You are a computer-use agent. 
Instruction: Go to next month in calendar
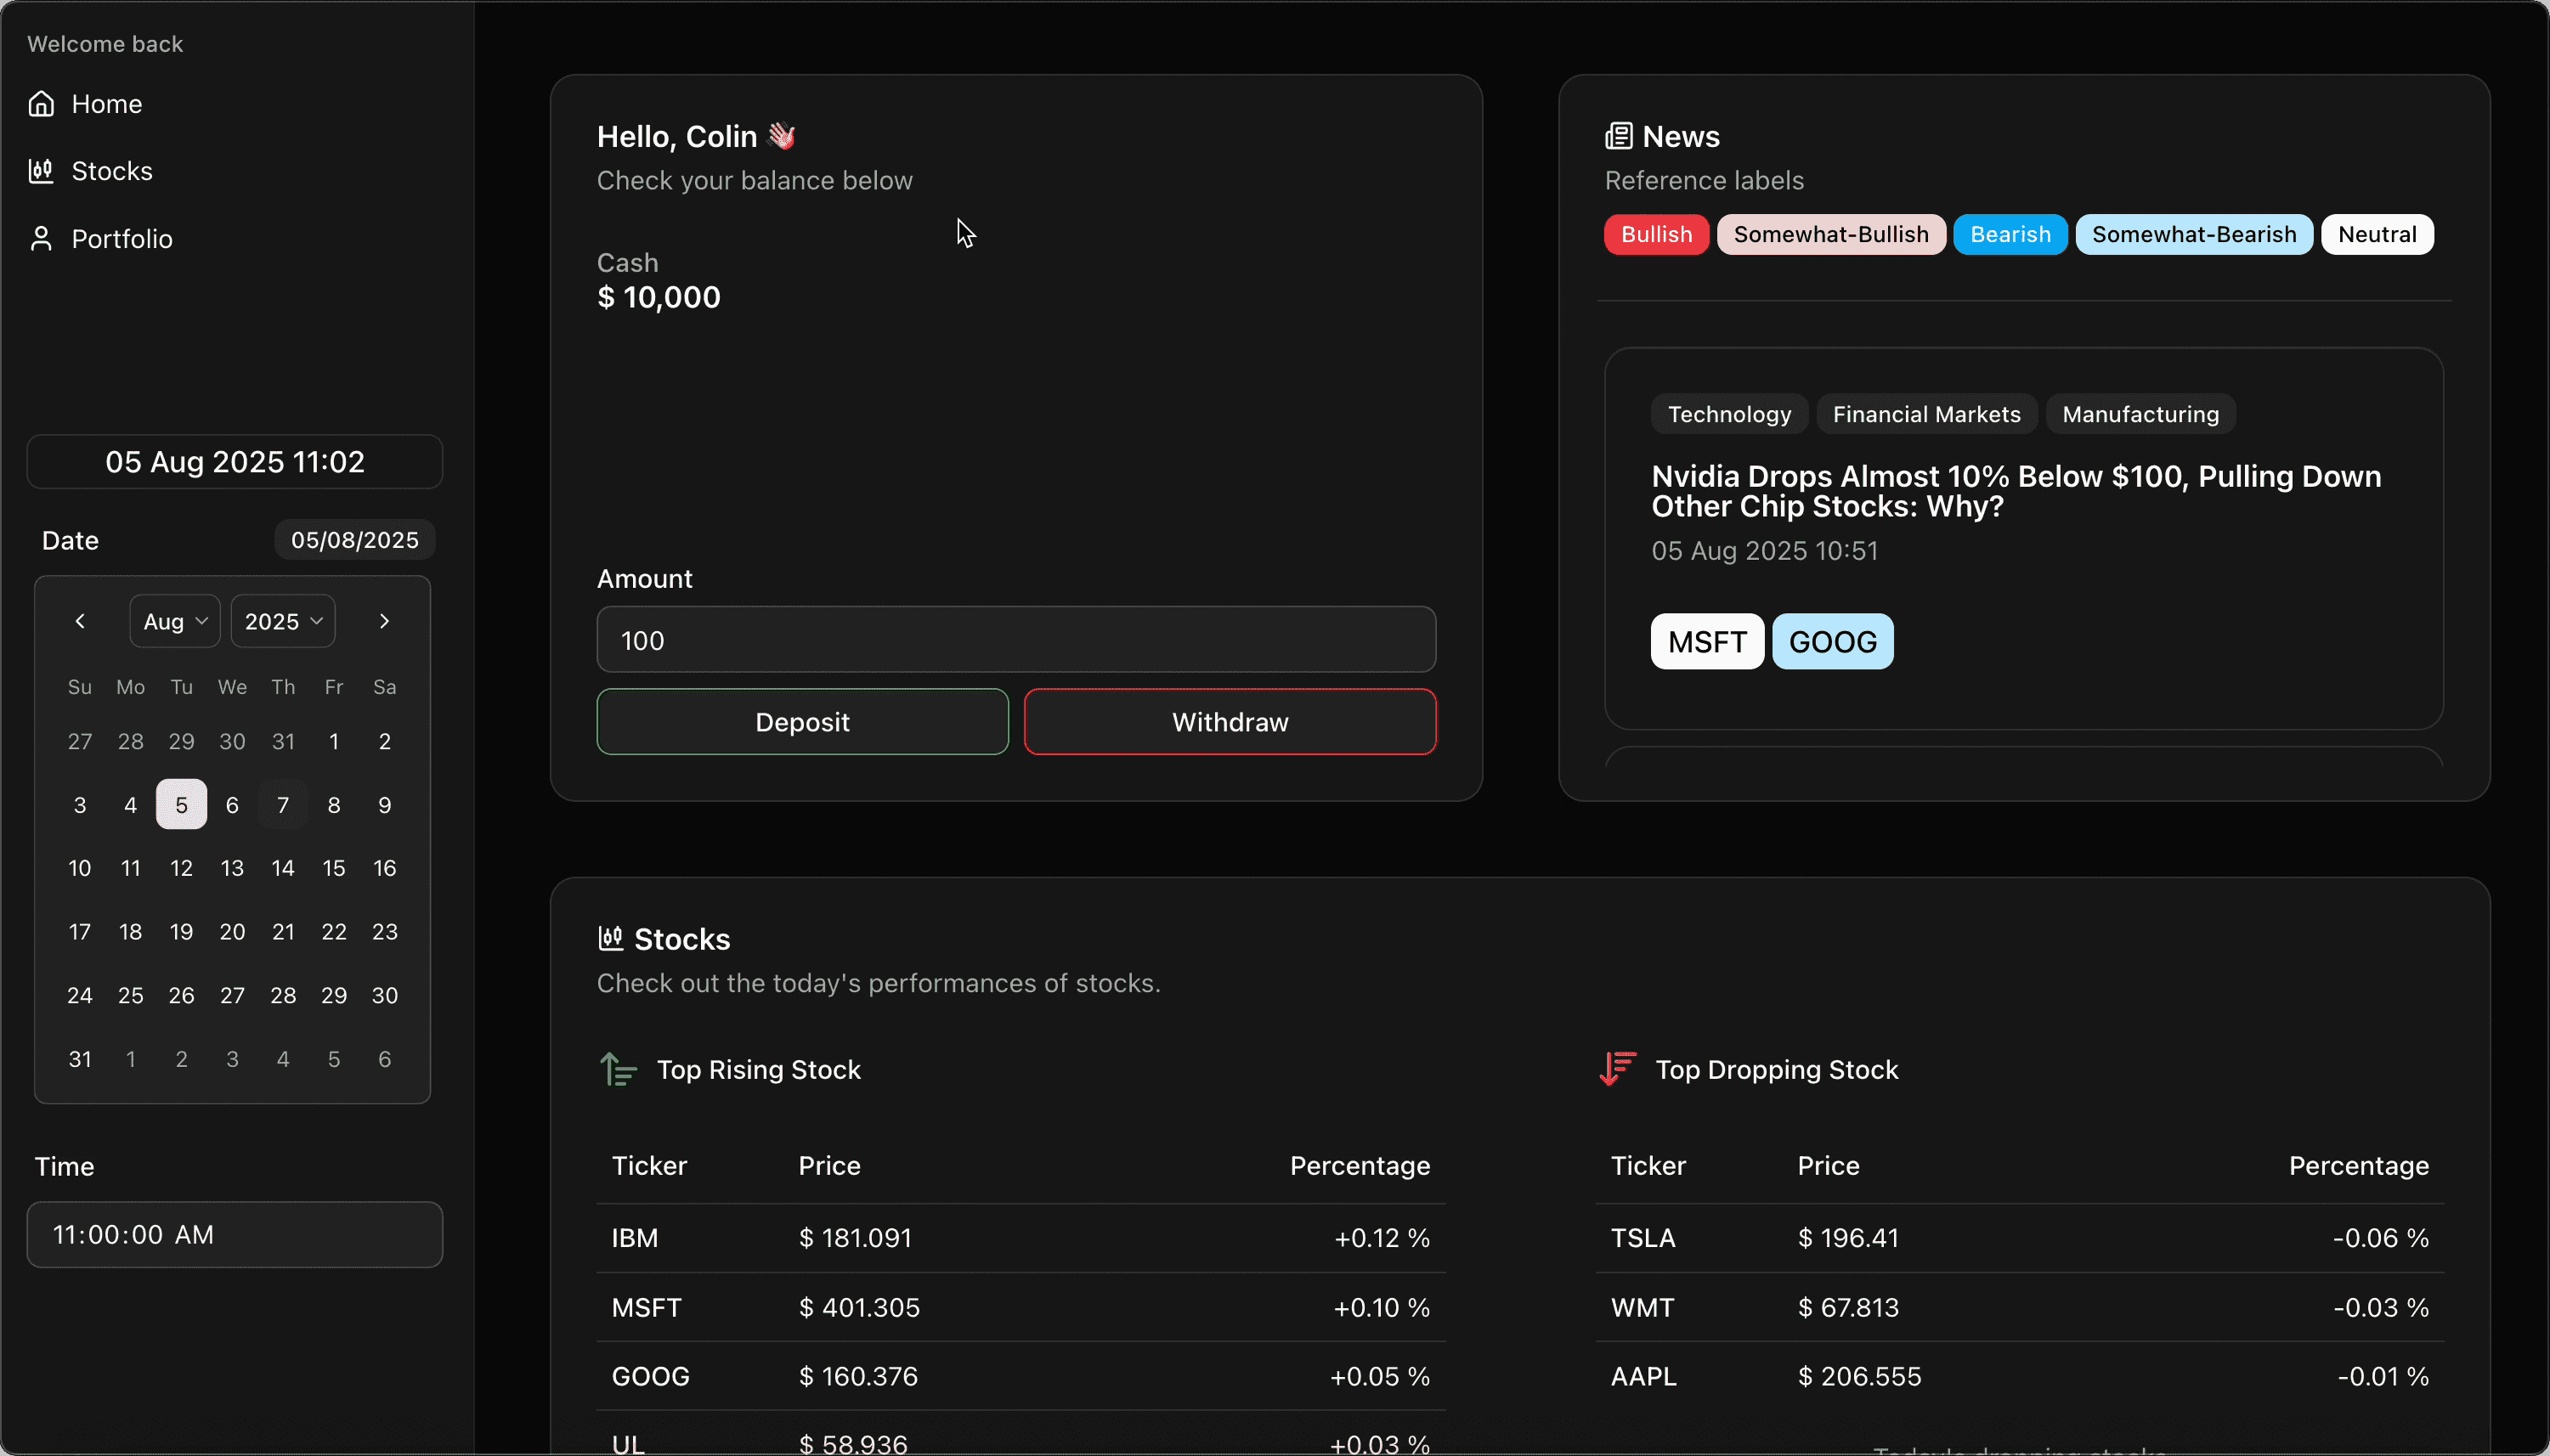coord(384,621)
